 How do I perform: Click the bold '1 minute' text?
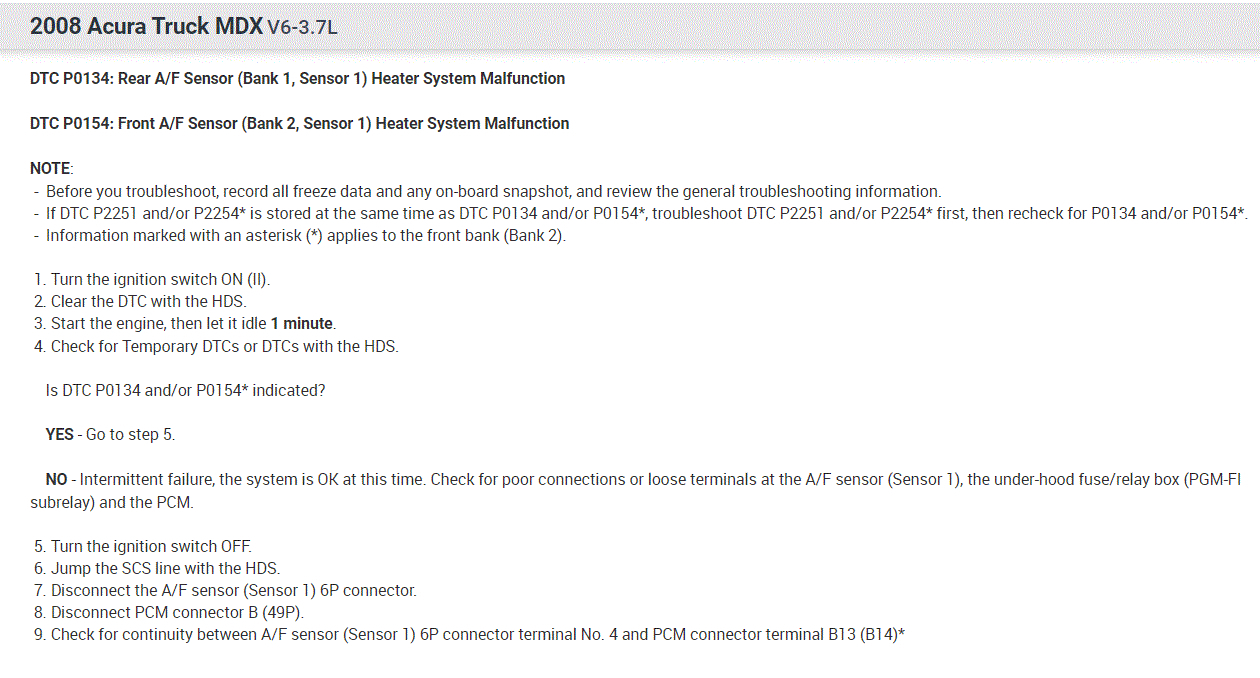(301, 324)
